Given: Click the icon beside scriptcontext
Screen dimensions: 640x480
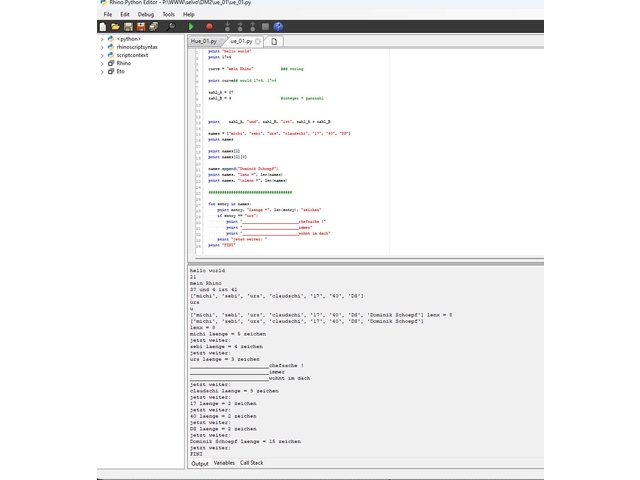Looking at the screenshot, I should click(111, 55).
